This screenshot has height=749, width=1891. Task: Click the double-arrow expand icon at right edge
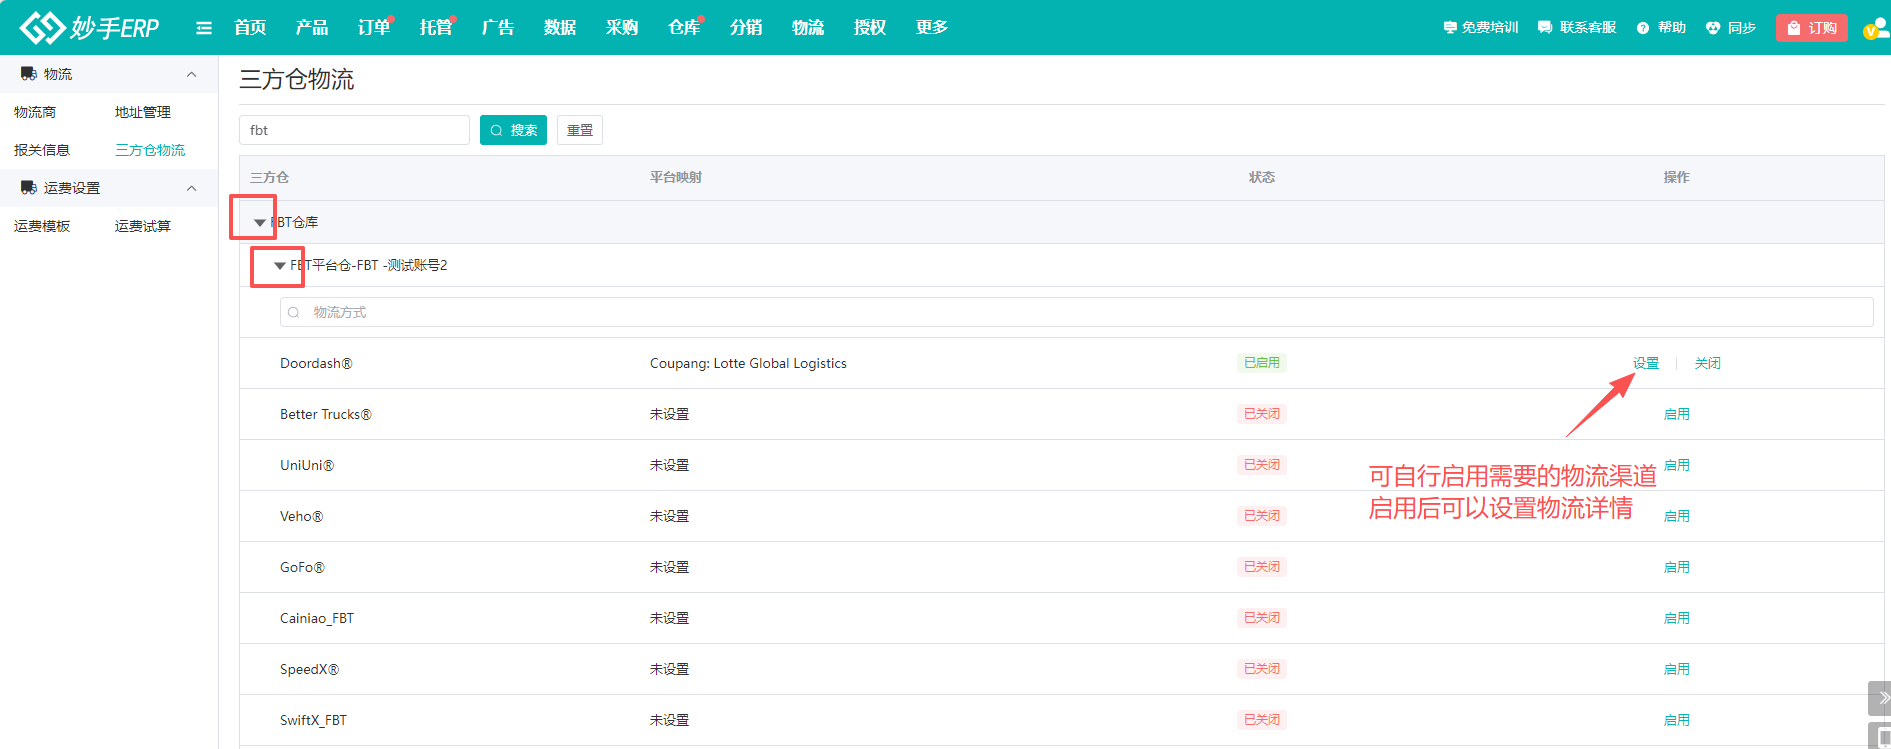tap(1882, 697)
